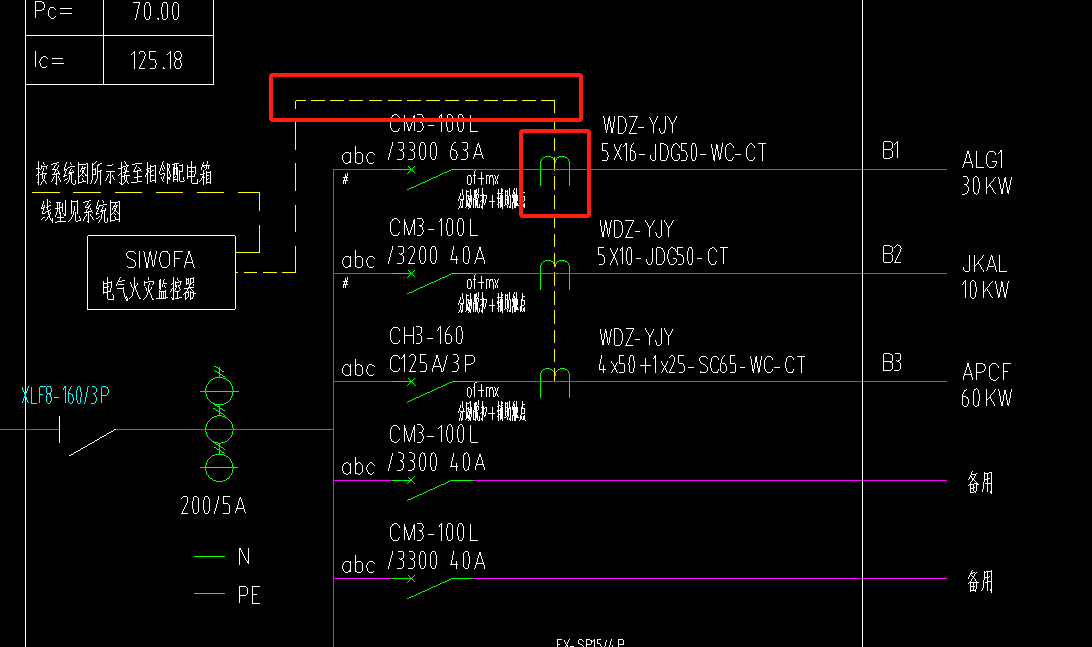Select the C125A/3P rating text

(x=432, y=364)
